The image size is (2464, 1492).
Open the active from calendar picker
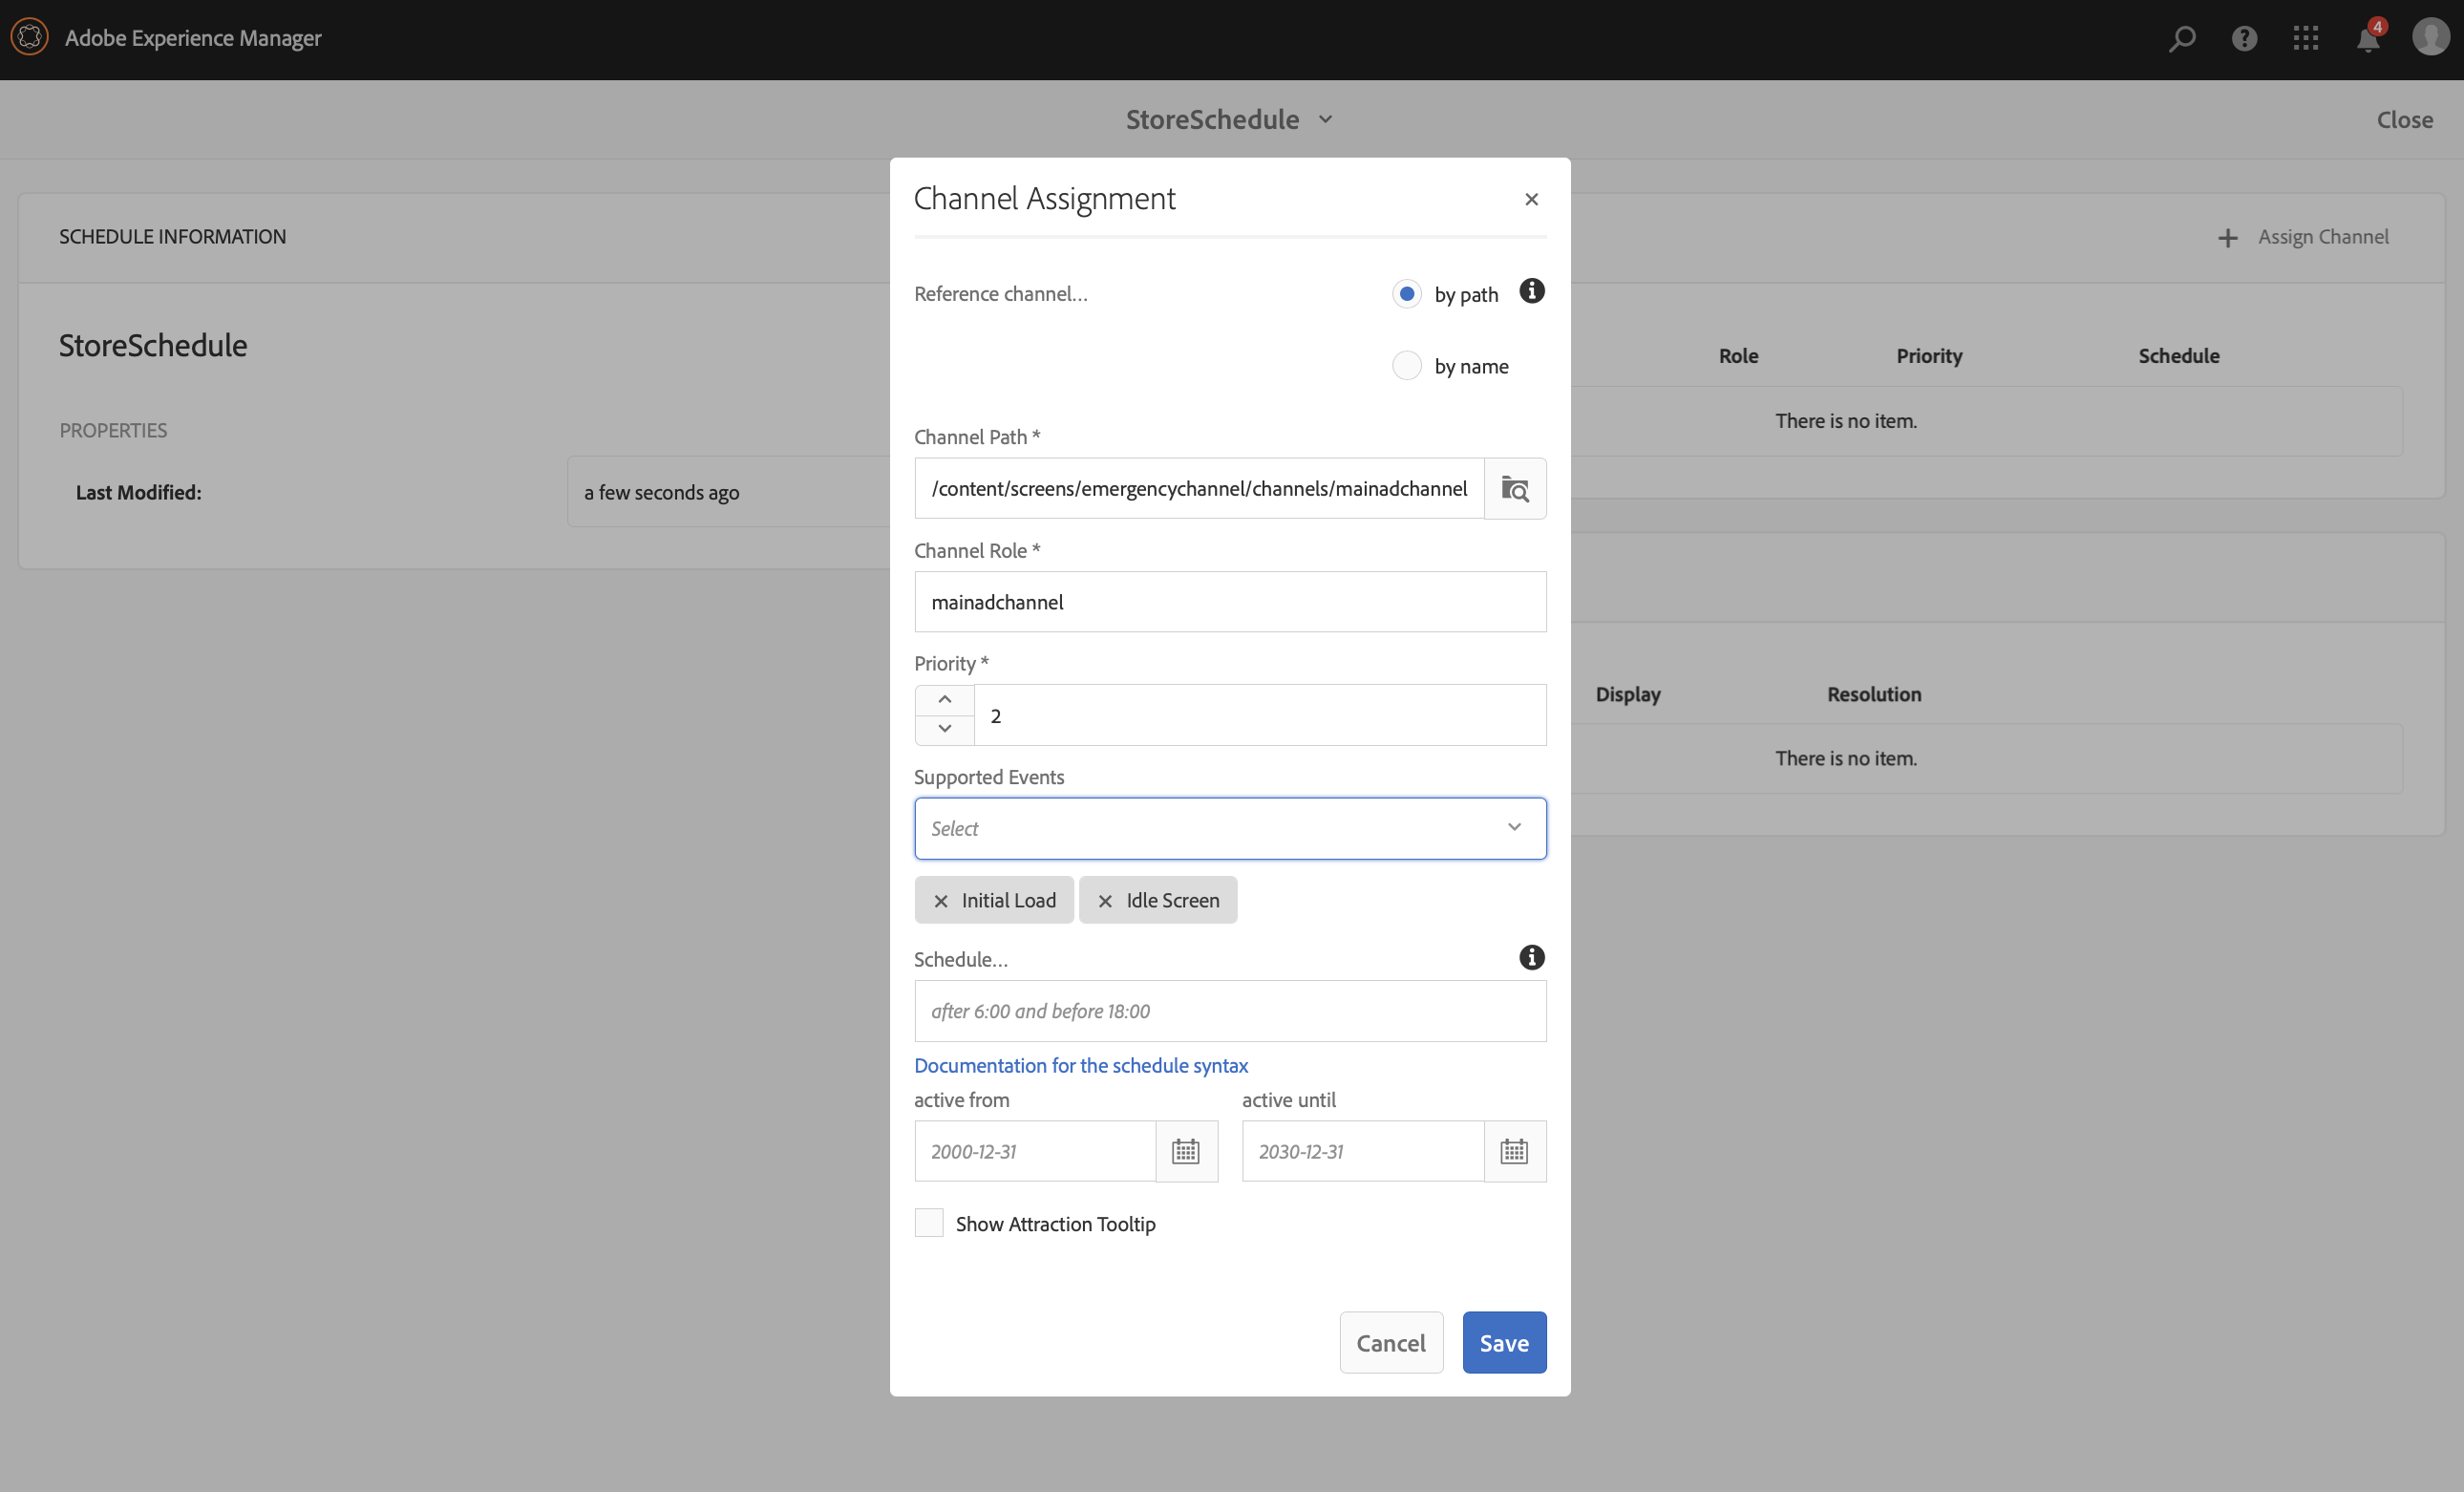pyautogui.click(x=1186, y=1151)
